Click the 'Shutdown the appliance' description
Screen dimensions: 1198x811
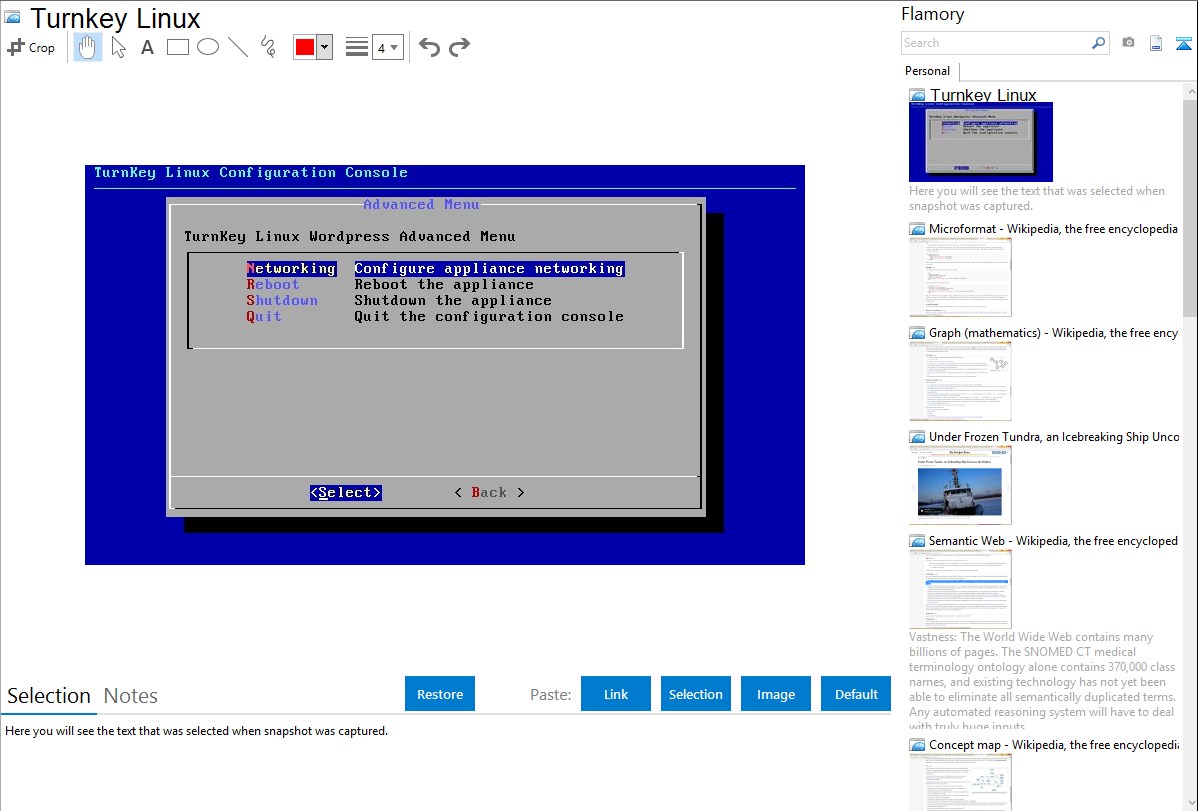point(452,300)
